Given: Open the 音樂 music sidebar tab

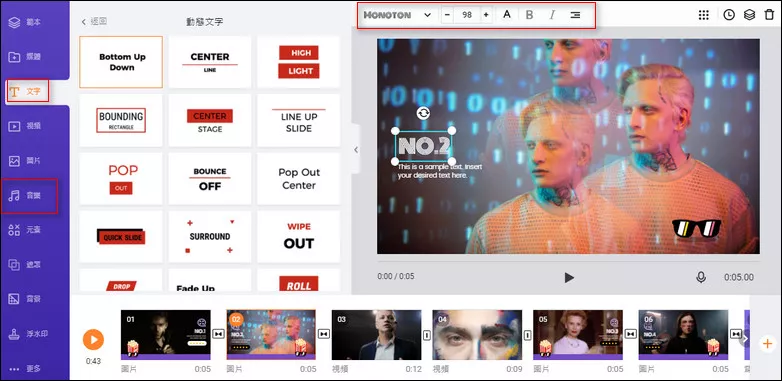Looking at the screenshot, I should [x=25, y=195].
